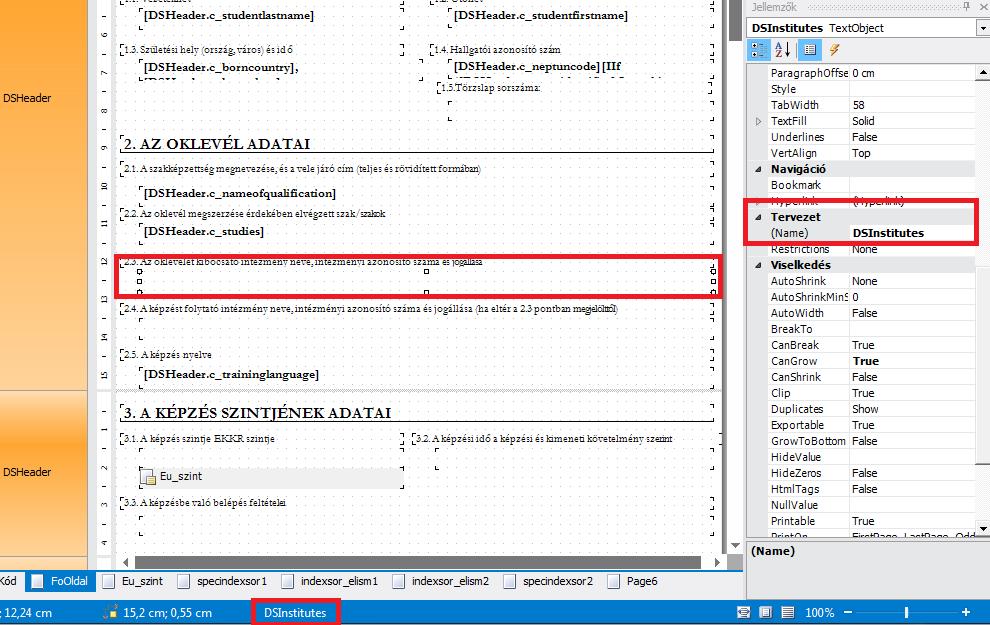
Task: Switch properties to categorized view
Action: point(758,50)
